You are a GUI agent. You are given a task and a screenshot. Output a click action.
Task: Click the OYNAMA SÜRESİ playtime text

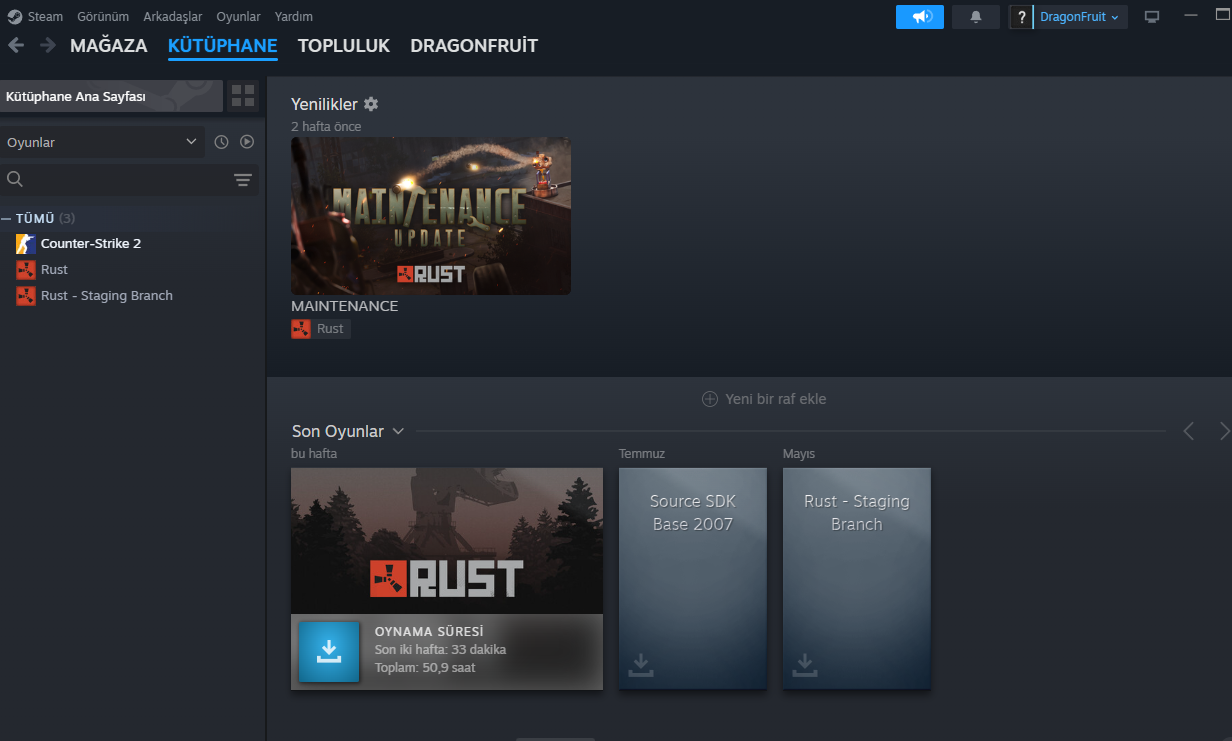pyautogui.click(x=429, y=632)
